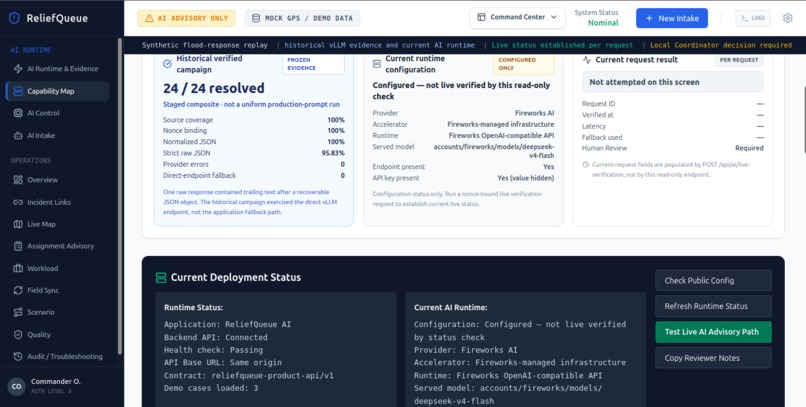Click the clock icon near Current-request fields note
806x407 pixels.
[585, 165]
